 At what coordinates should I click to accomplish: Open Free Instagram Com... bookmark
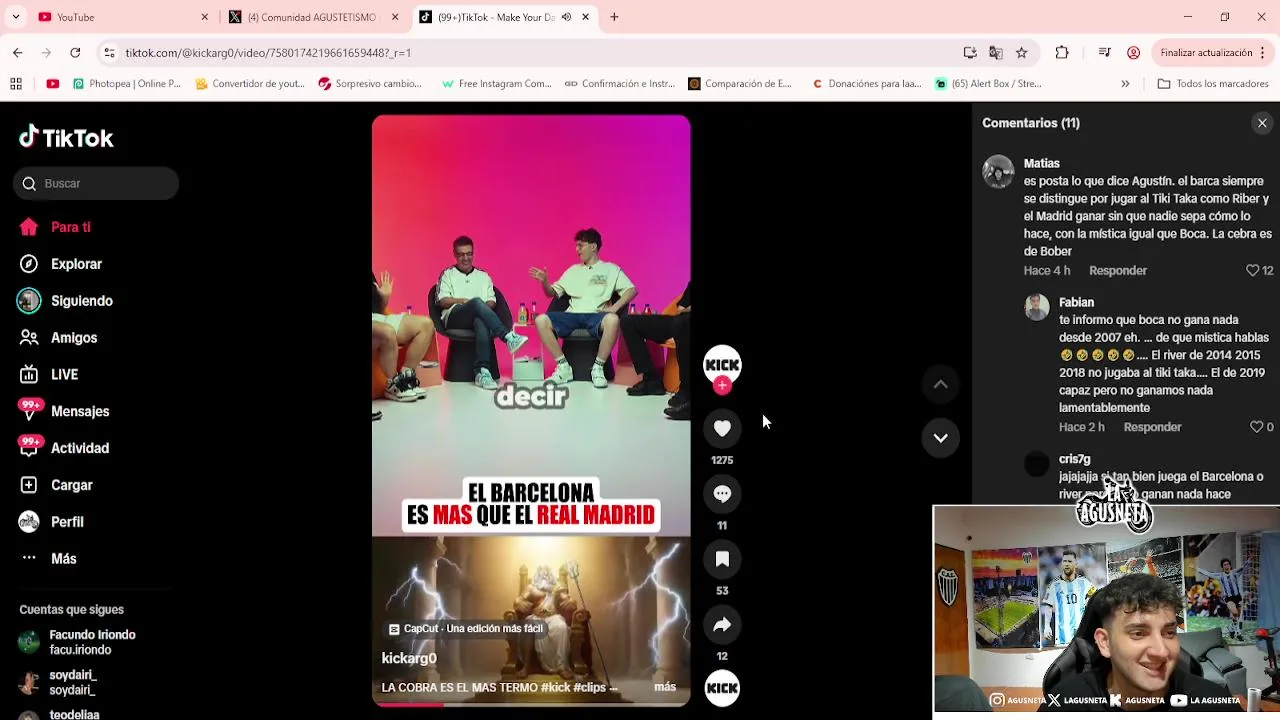496,84
